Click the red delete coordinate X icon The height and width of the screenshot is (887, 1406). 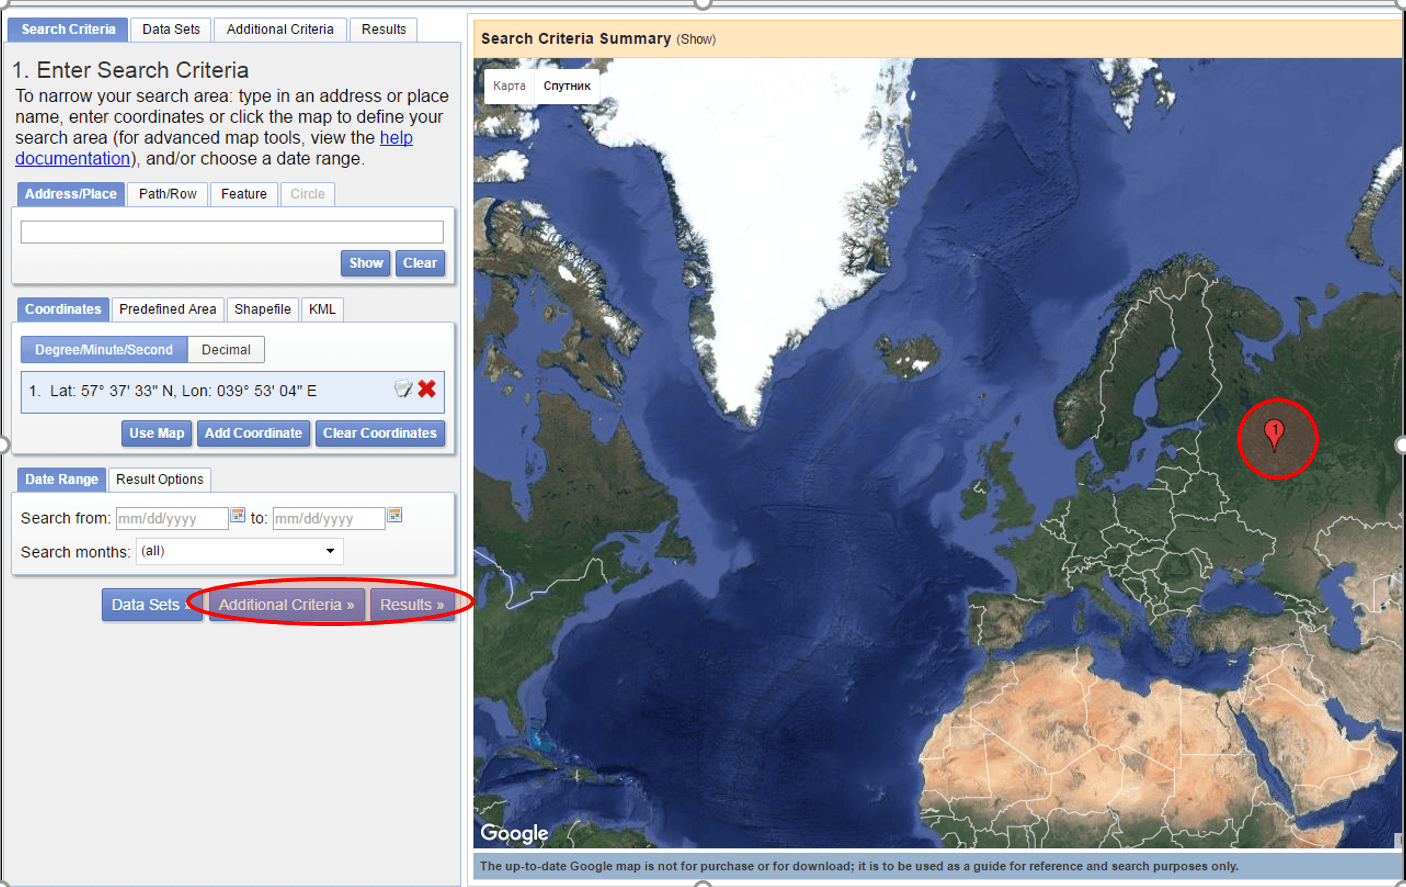427,389
